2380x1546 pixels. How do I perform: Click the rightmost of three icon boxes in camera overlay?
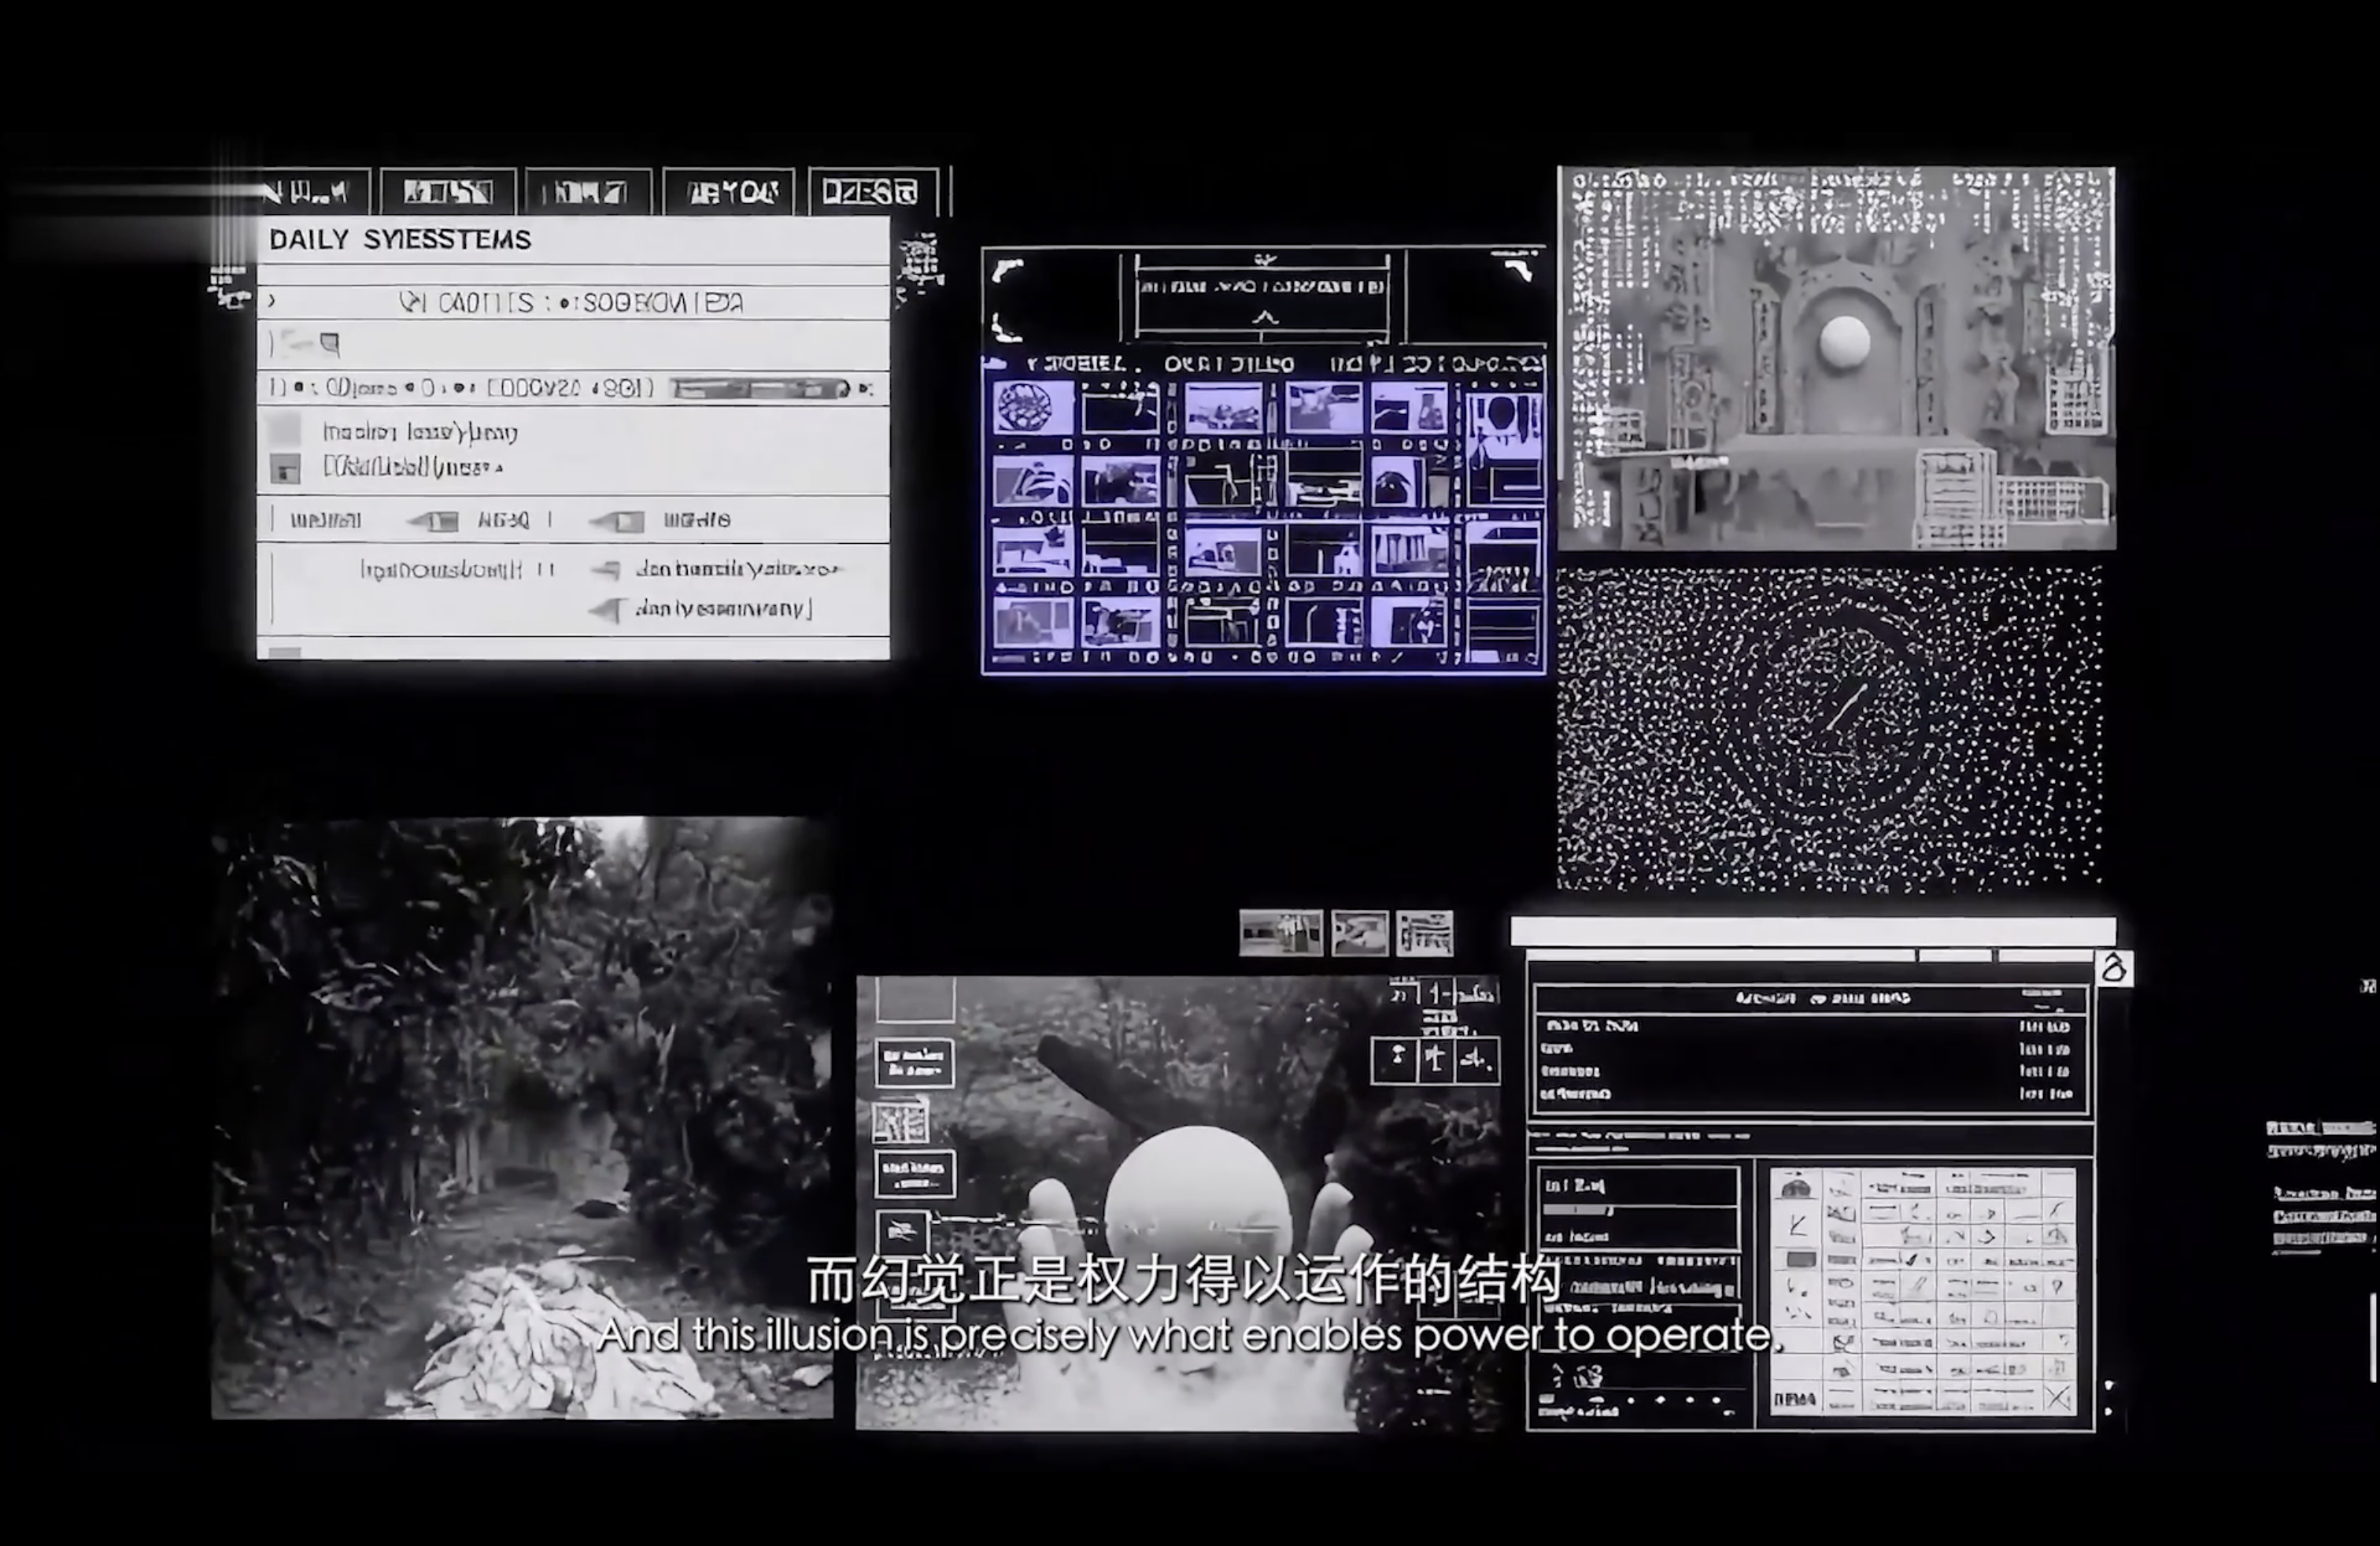[x=1477, y=1060]
